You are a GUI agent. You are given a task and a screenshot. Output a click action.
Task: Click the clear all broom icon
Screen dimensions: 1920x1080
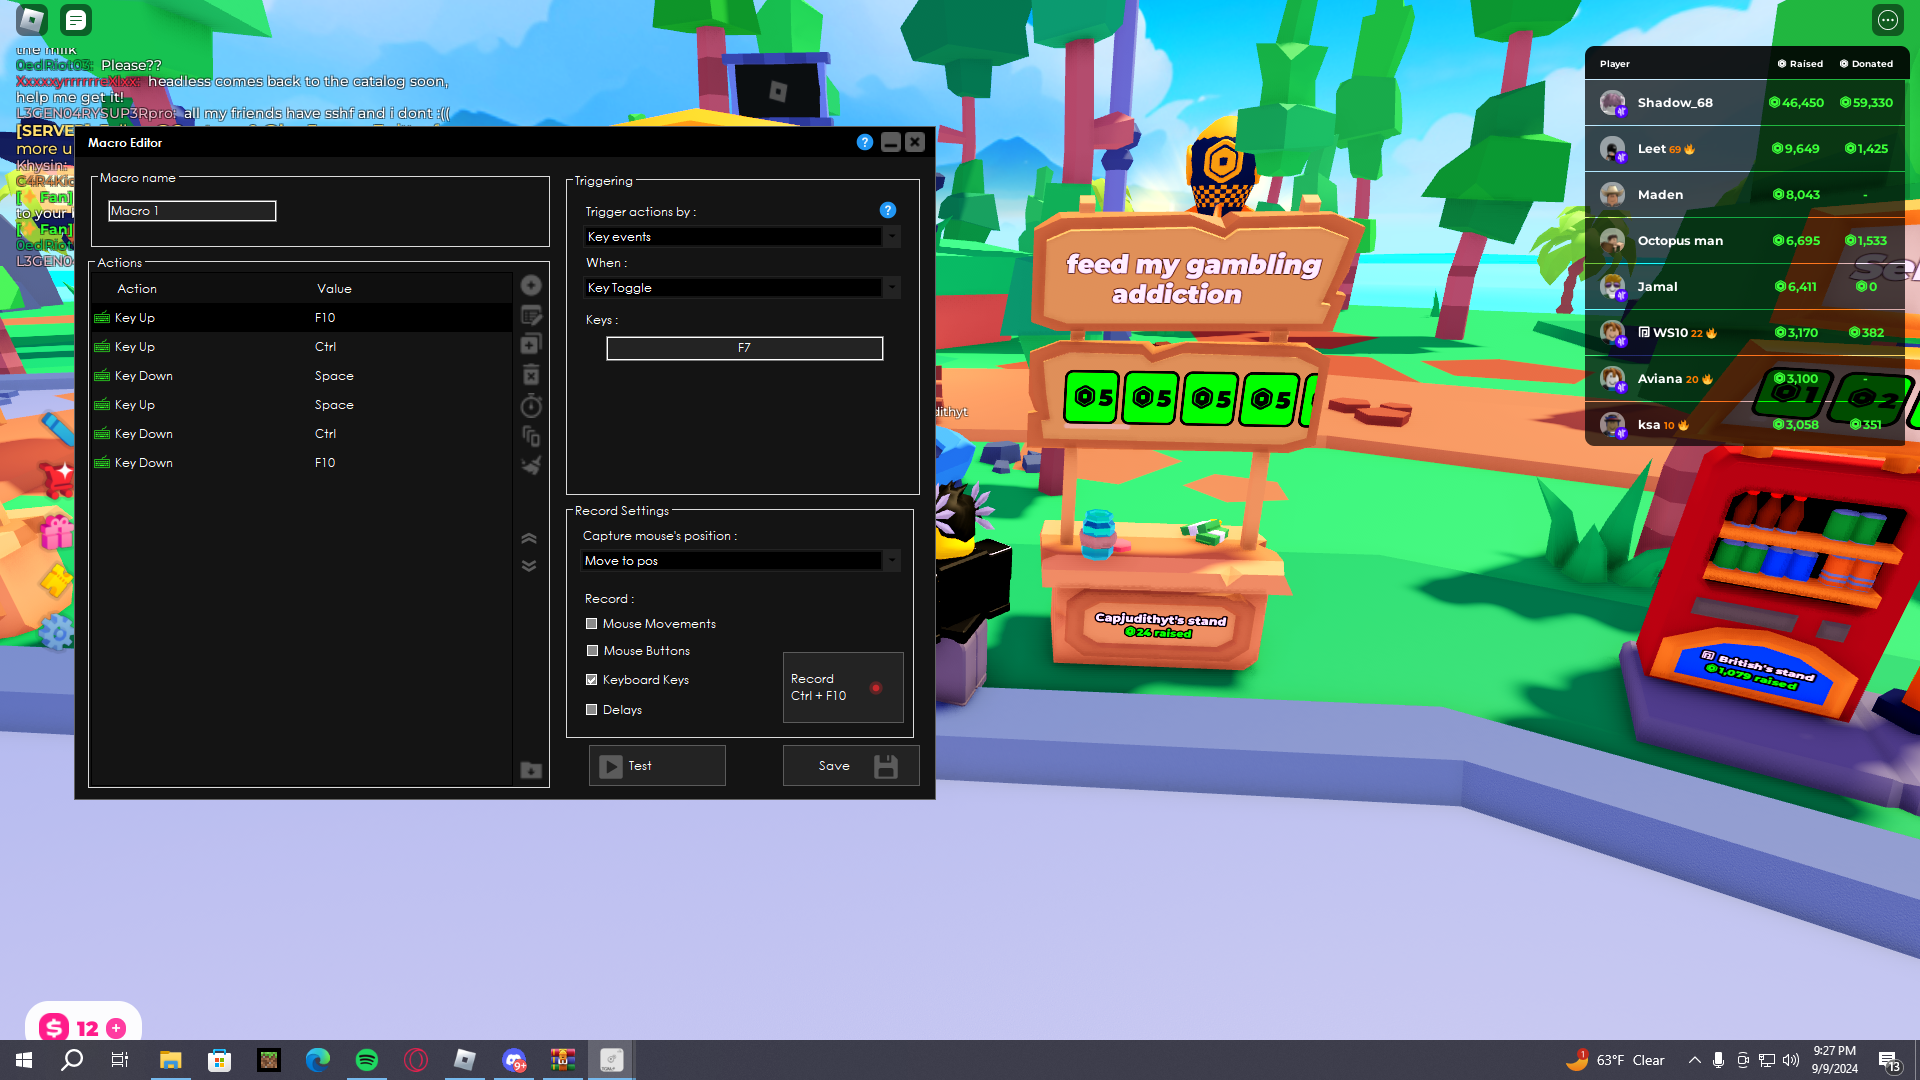point(531,465)
